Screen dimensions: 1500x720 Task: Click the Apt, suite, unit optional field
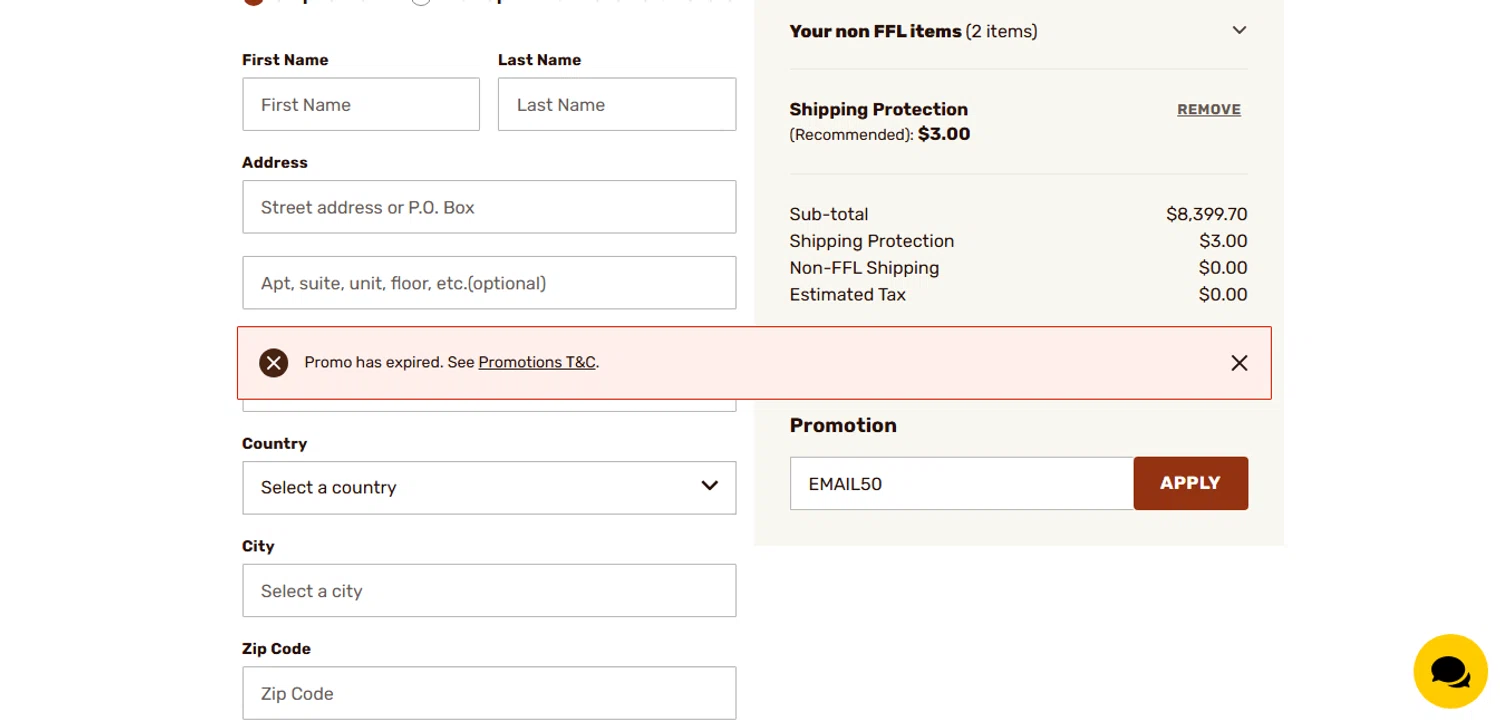[x=488, y=283]
